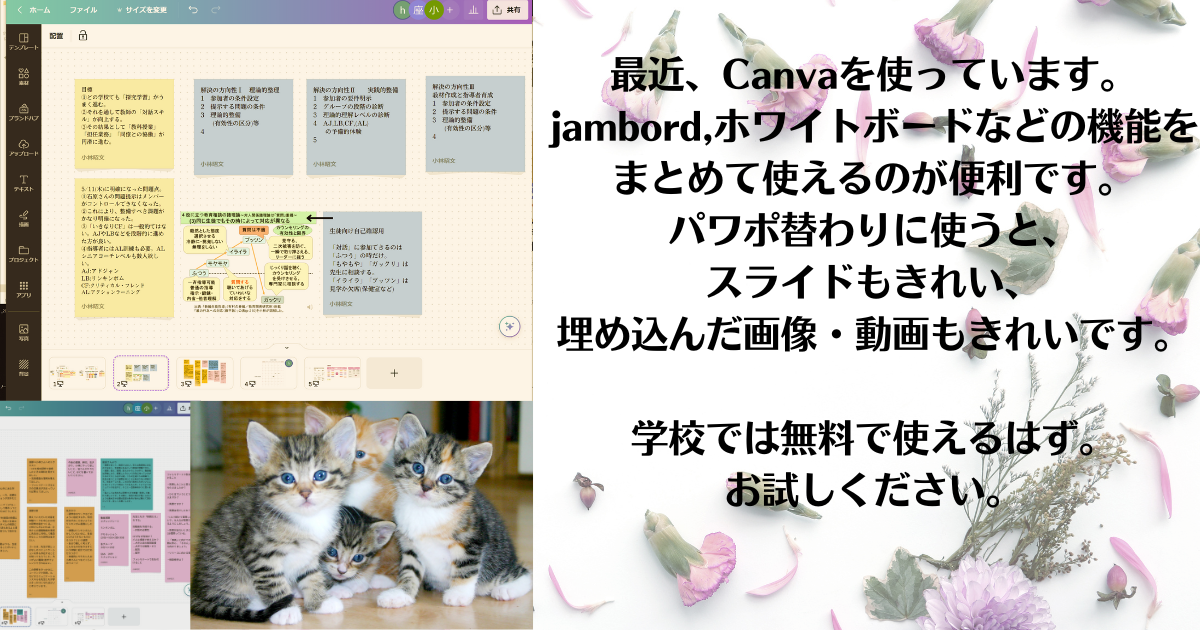Add a new page in top Canva editor
This screenshot has height=630, width=1200.
(x=394, y=372)
